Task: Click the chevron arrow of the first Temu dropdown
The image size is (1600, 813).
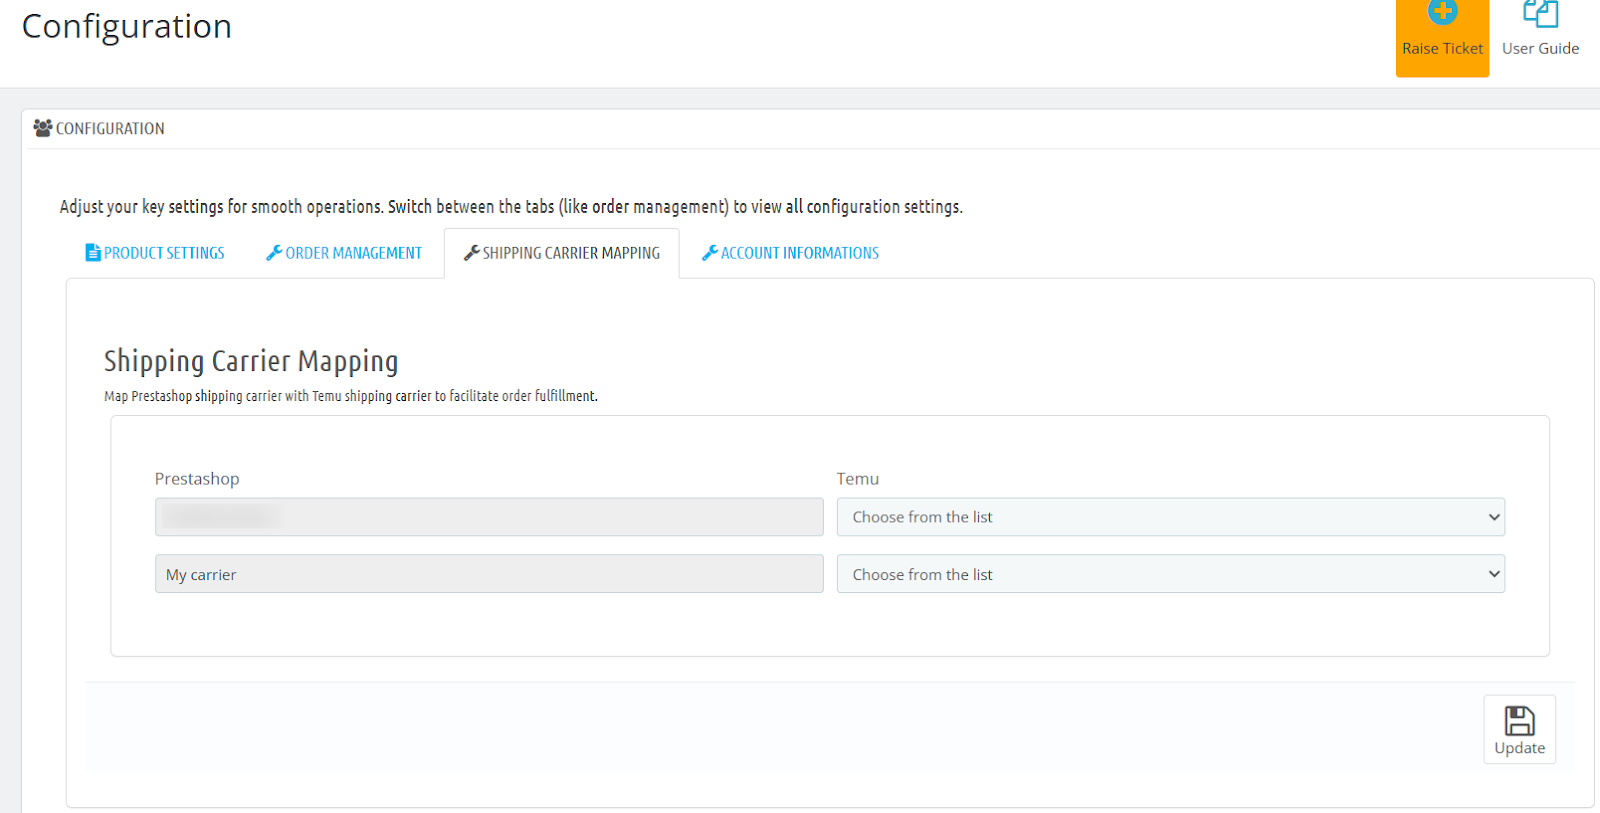Action: 1494,517
